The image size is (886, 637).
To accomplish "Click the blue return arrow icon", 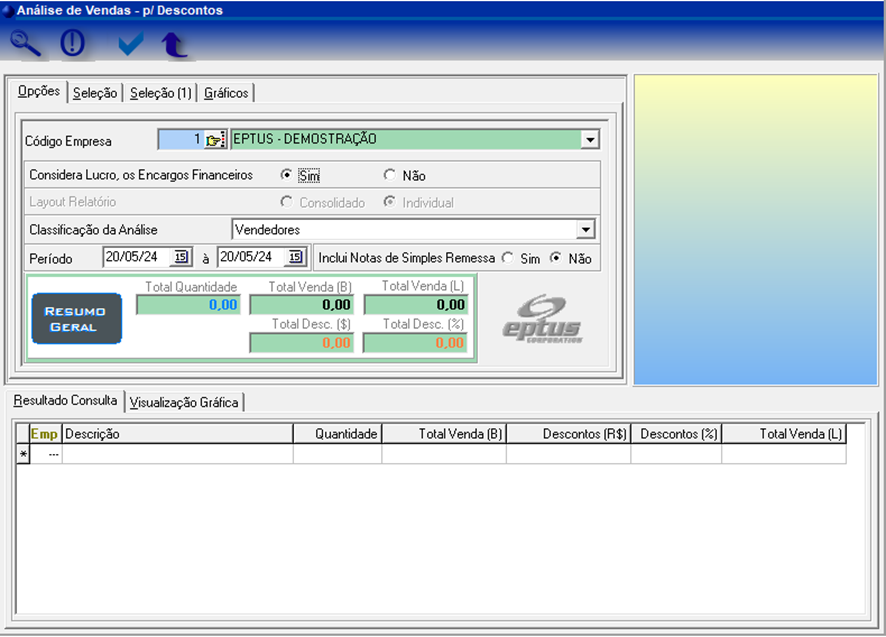I will (x=175, y=44).
